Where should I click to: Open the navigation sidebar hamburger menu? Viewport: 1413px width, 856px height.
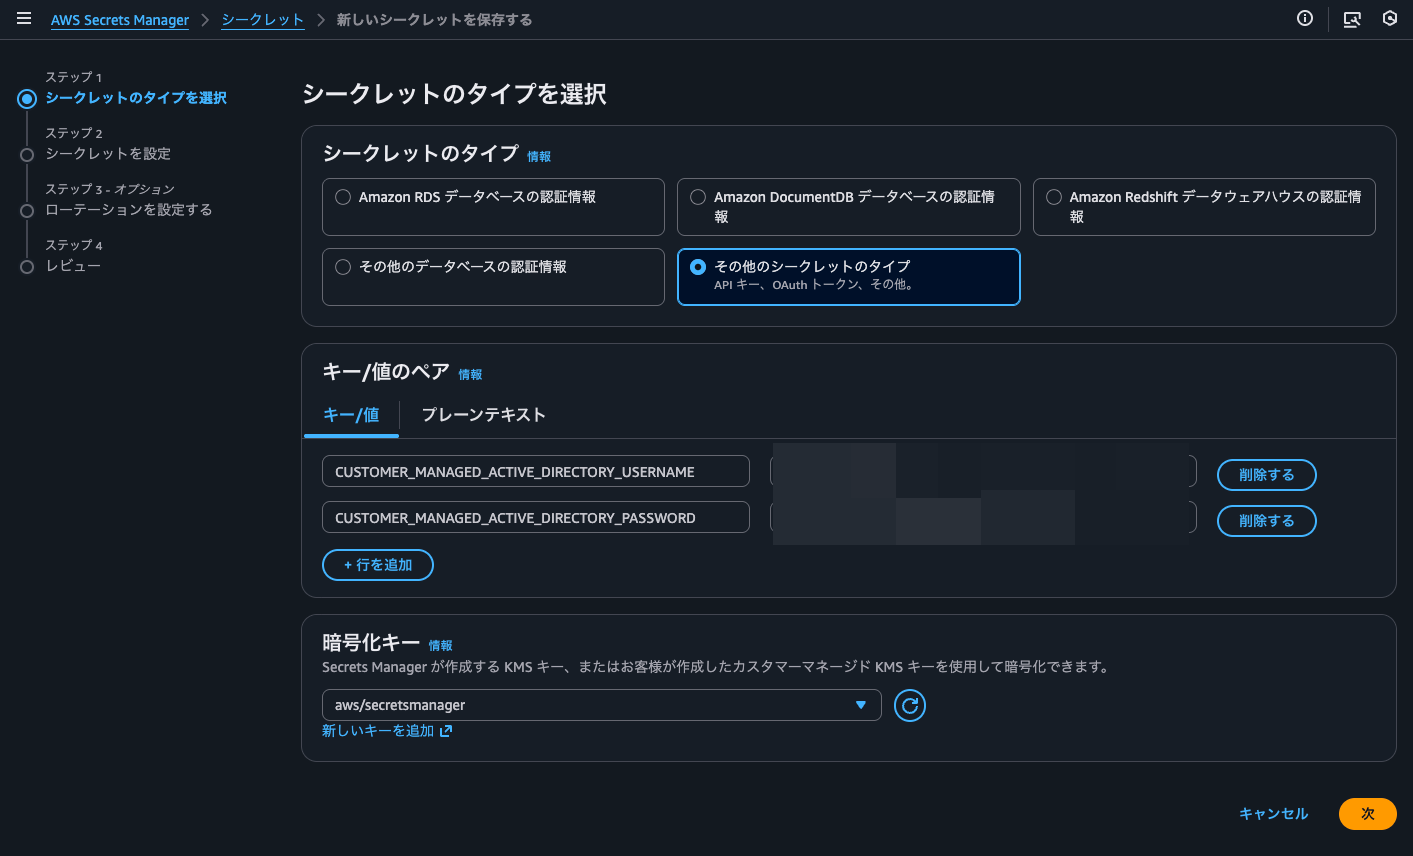(x=24, y=18)
